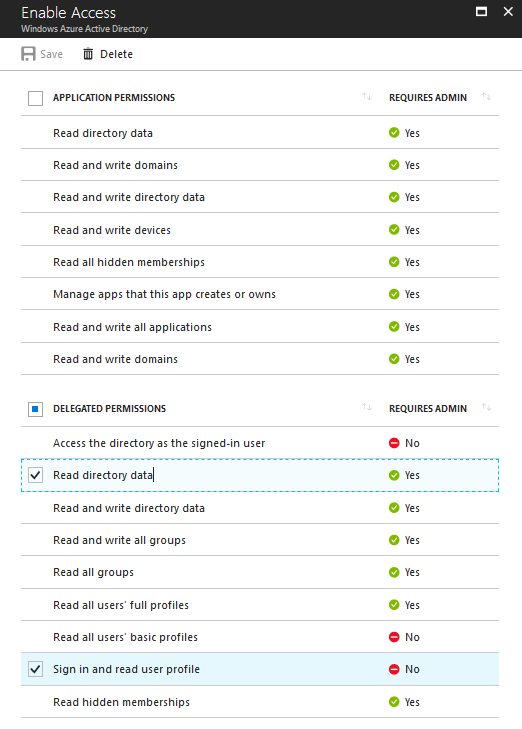Viewport: 522px width, 729px height.
Task: Uncheck delegated Read directory data checkbox
Action: click(x=35, y=475)
